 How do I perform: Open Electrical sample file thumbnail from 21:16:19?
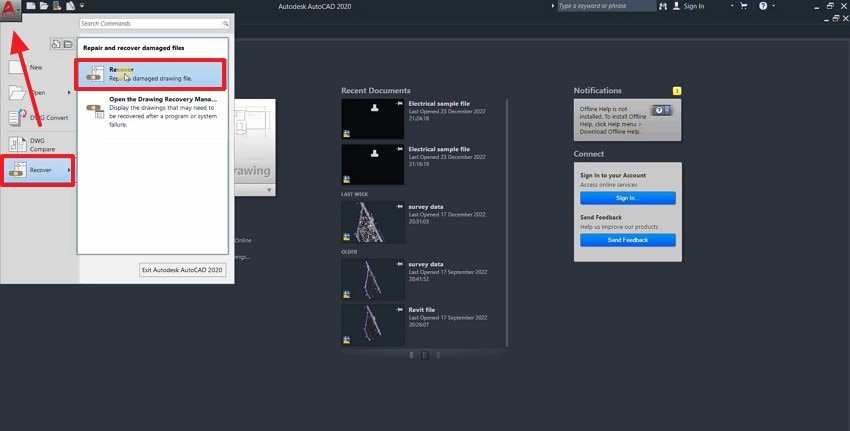point(372,164)
